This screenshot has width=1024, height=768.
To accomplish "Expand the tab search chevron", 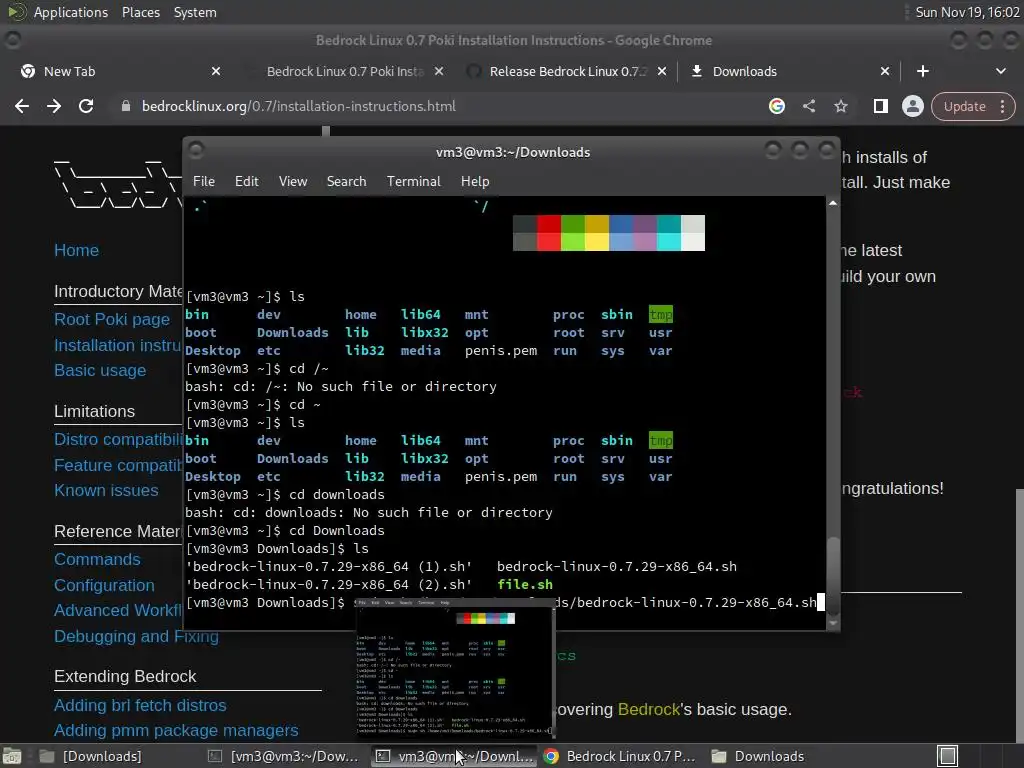I will pyautogui.click(x=1000, y=71).
